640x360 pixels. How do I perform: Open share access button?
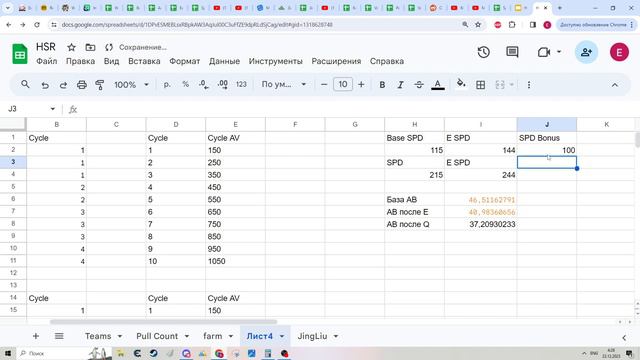coord(587,52)
